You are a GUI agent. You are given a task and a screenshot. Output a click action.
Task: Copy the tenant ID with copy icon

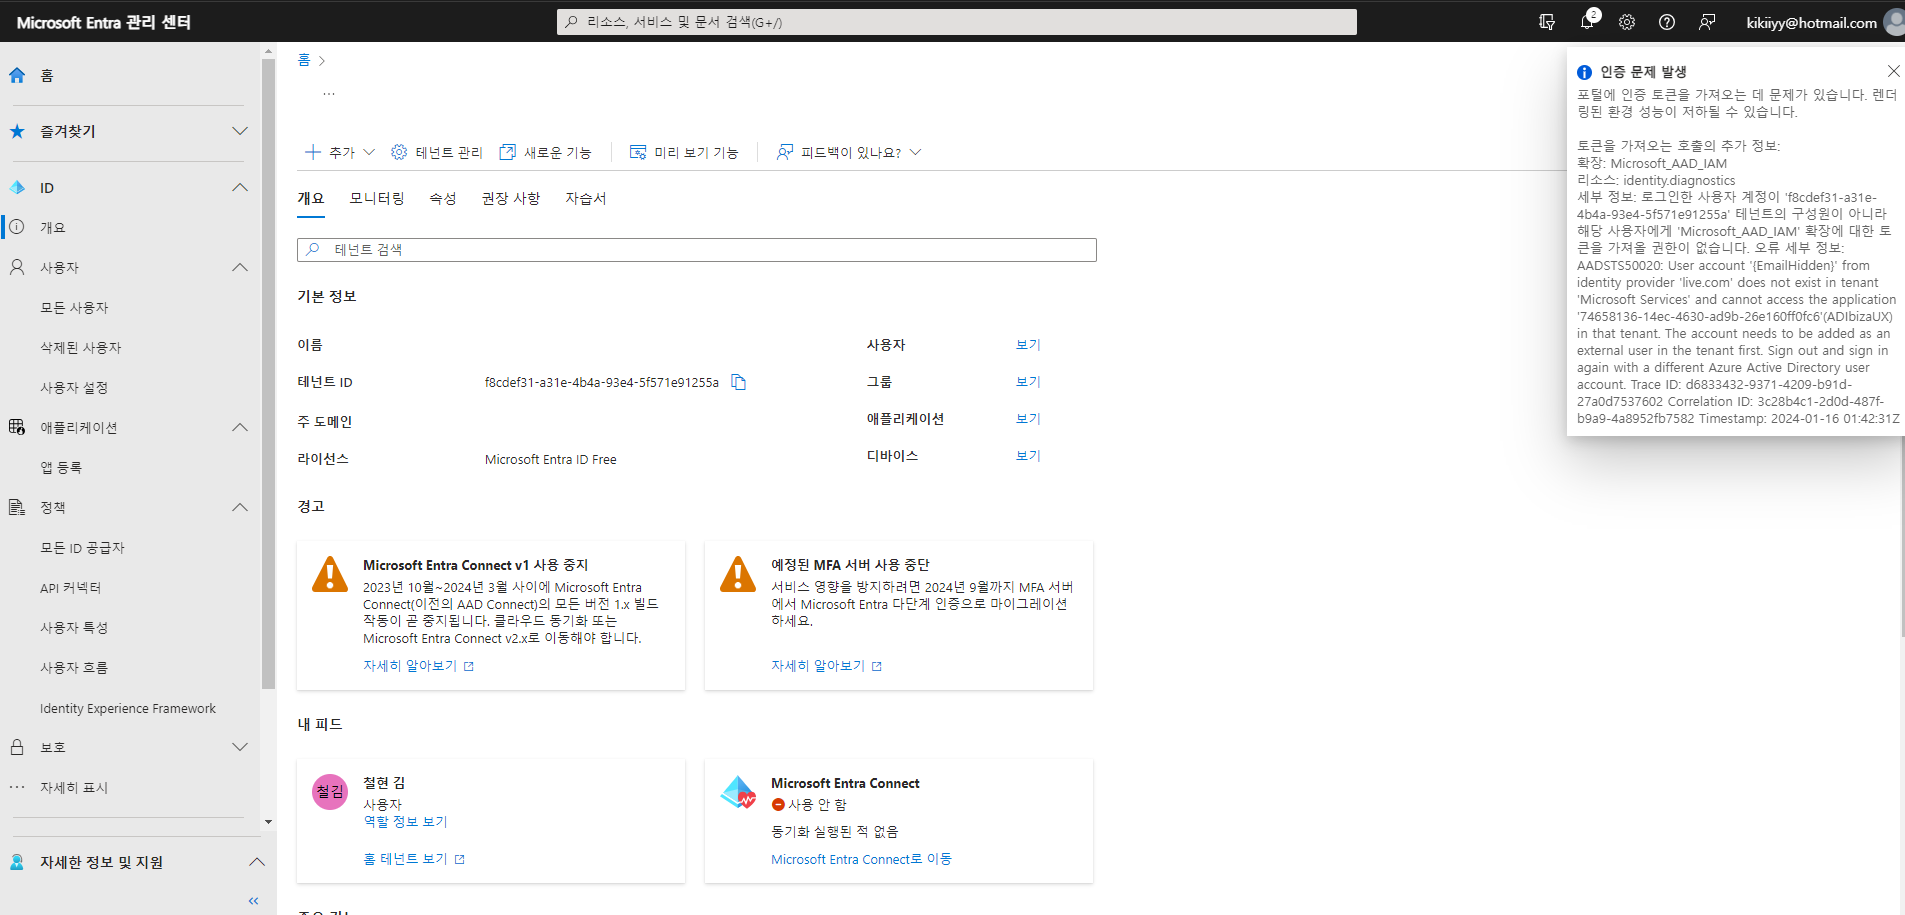(x=738, y=382)
